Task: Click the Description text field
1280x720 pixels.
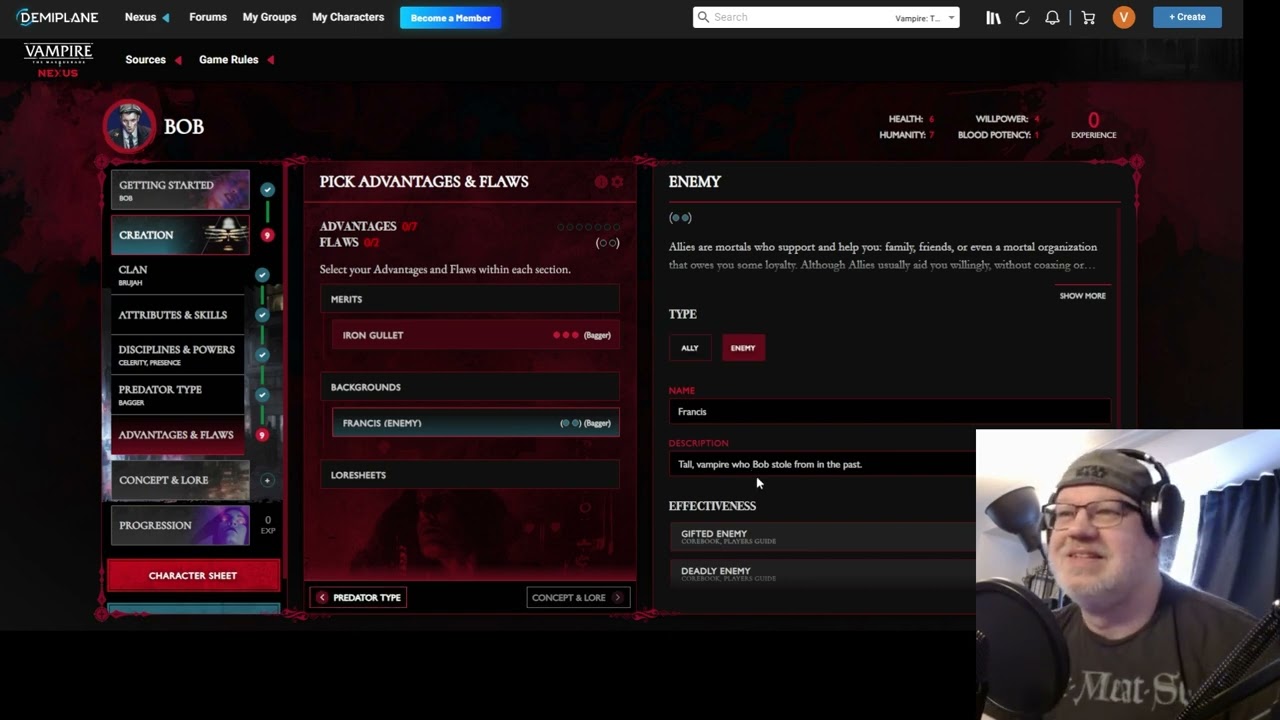Action: tap(822, 464)
